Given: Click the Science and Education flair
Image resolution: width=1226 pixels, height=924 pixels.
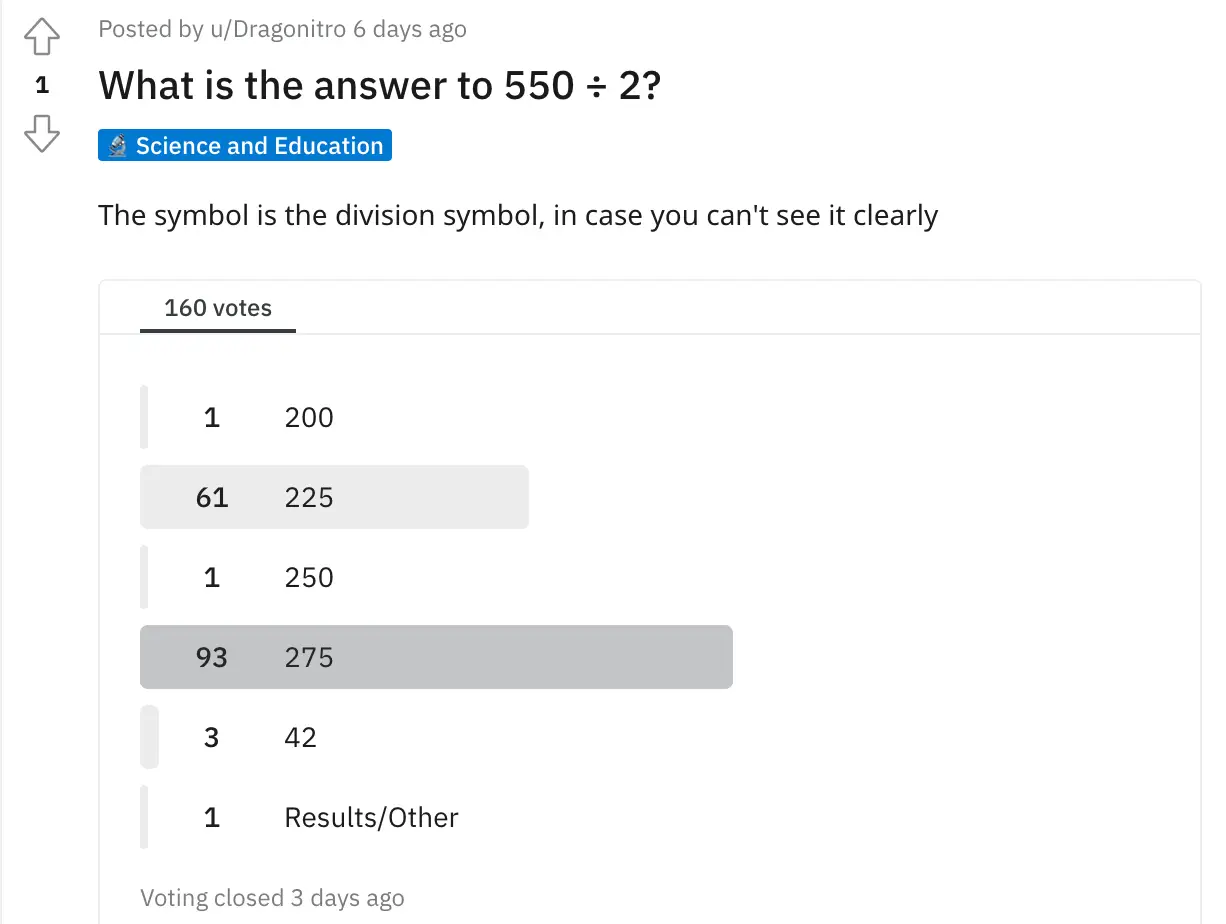Looking at the screenshot, I should [244, 145].
